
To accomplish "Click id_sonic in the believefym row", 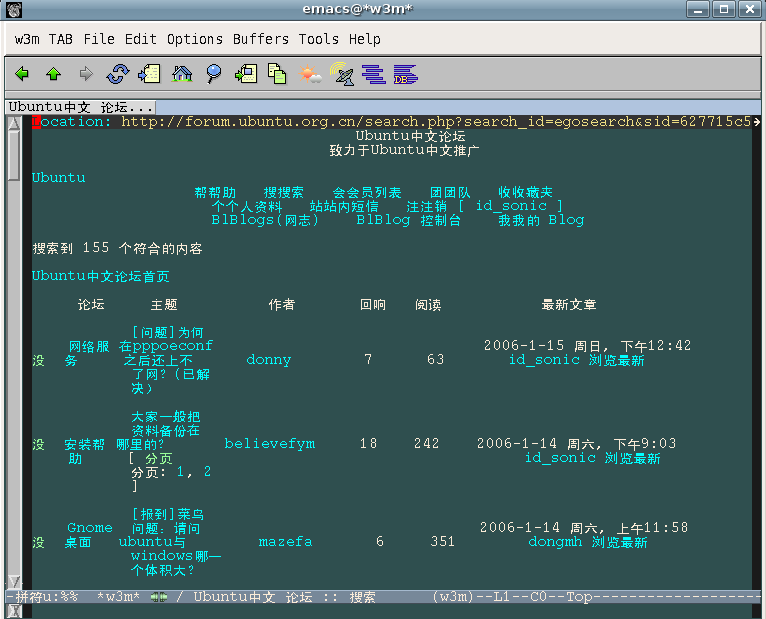I will 560,458.
